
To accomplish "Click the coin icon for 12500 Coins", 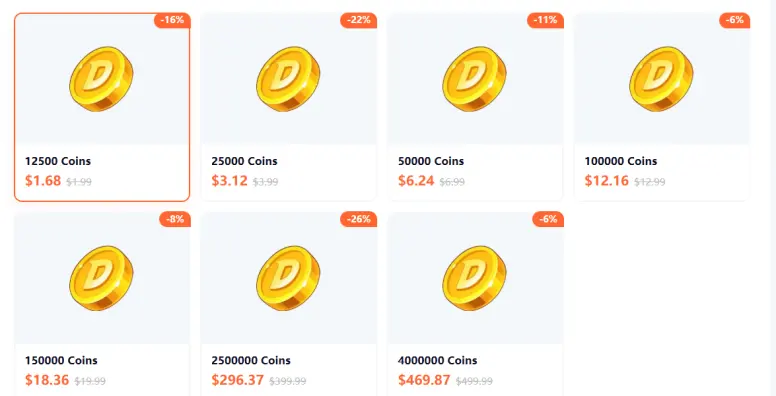I will click(x=101, y=79).
